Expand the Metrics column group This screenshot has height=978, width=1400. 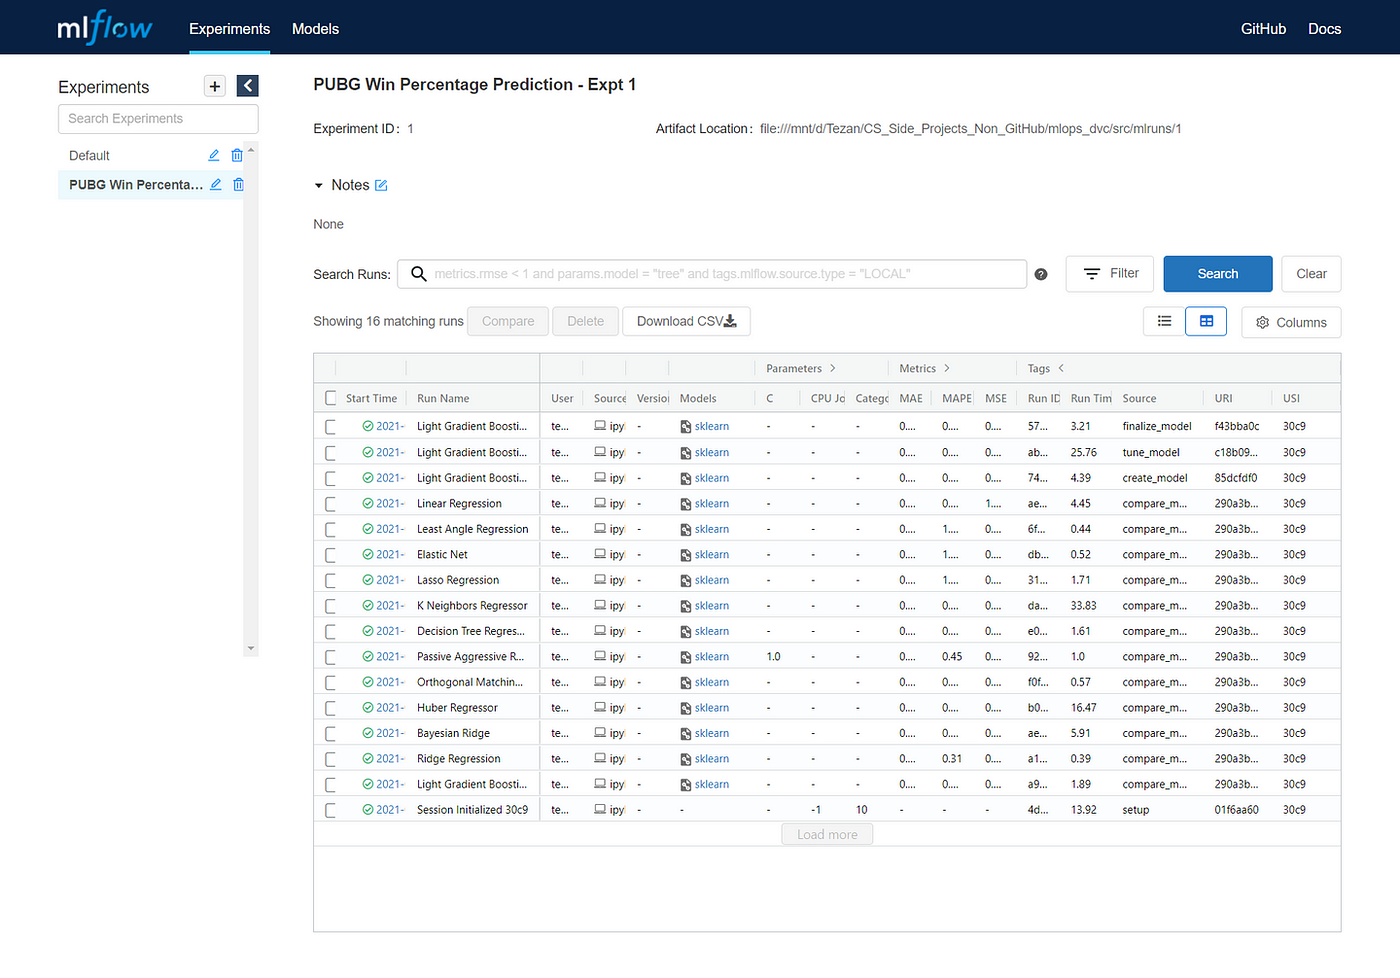948,368
